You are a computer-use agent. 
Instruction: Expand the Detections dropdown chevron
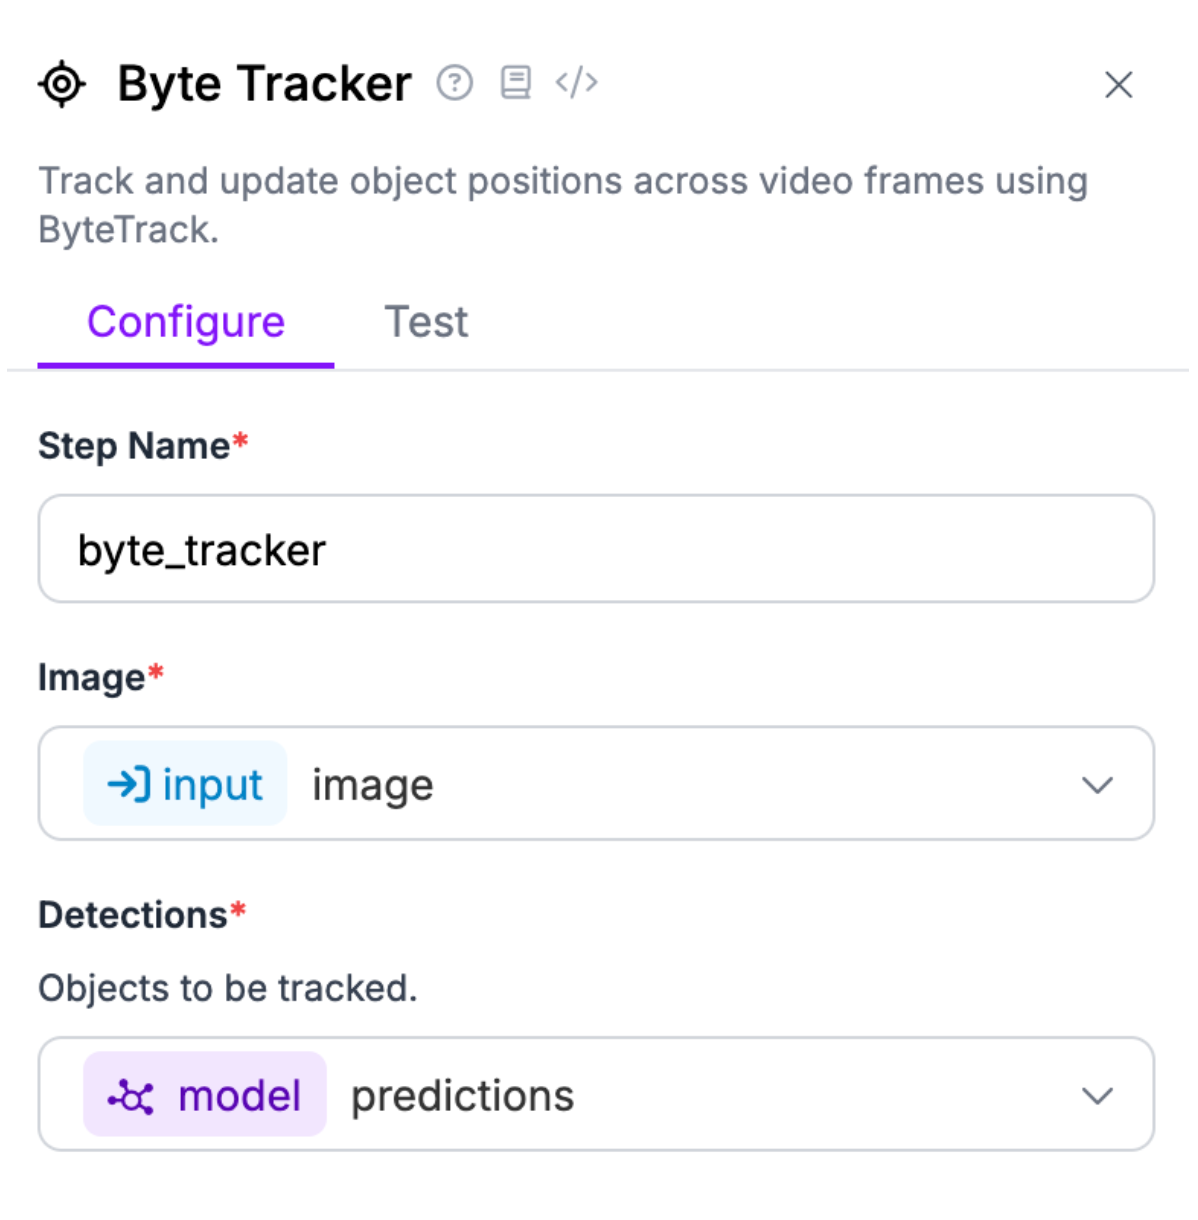tap(1097, 1096)
